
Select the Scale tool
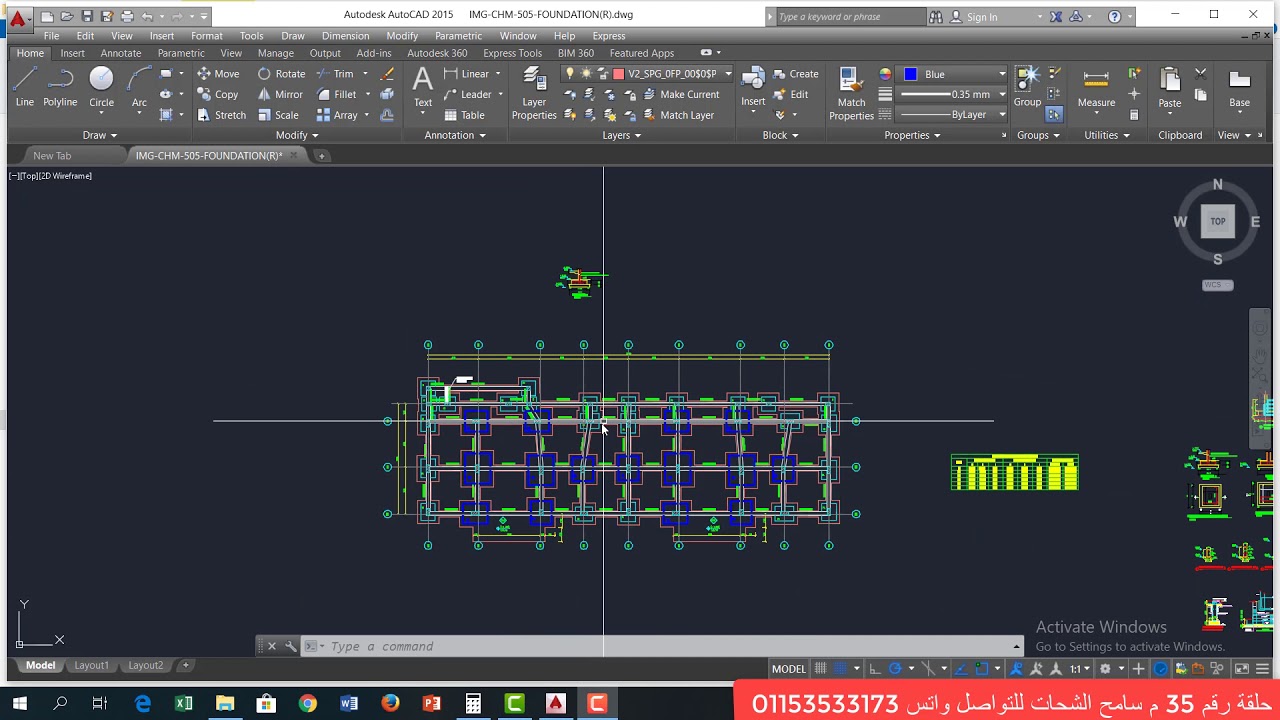tap(279, 115)
